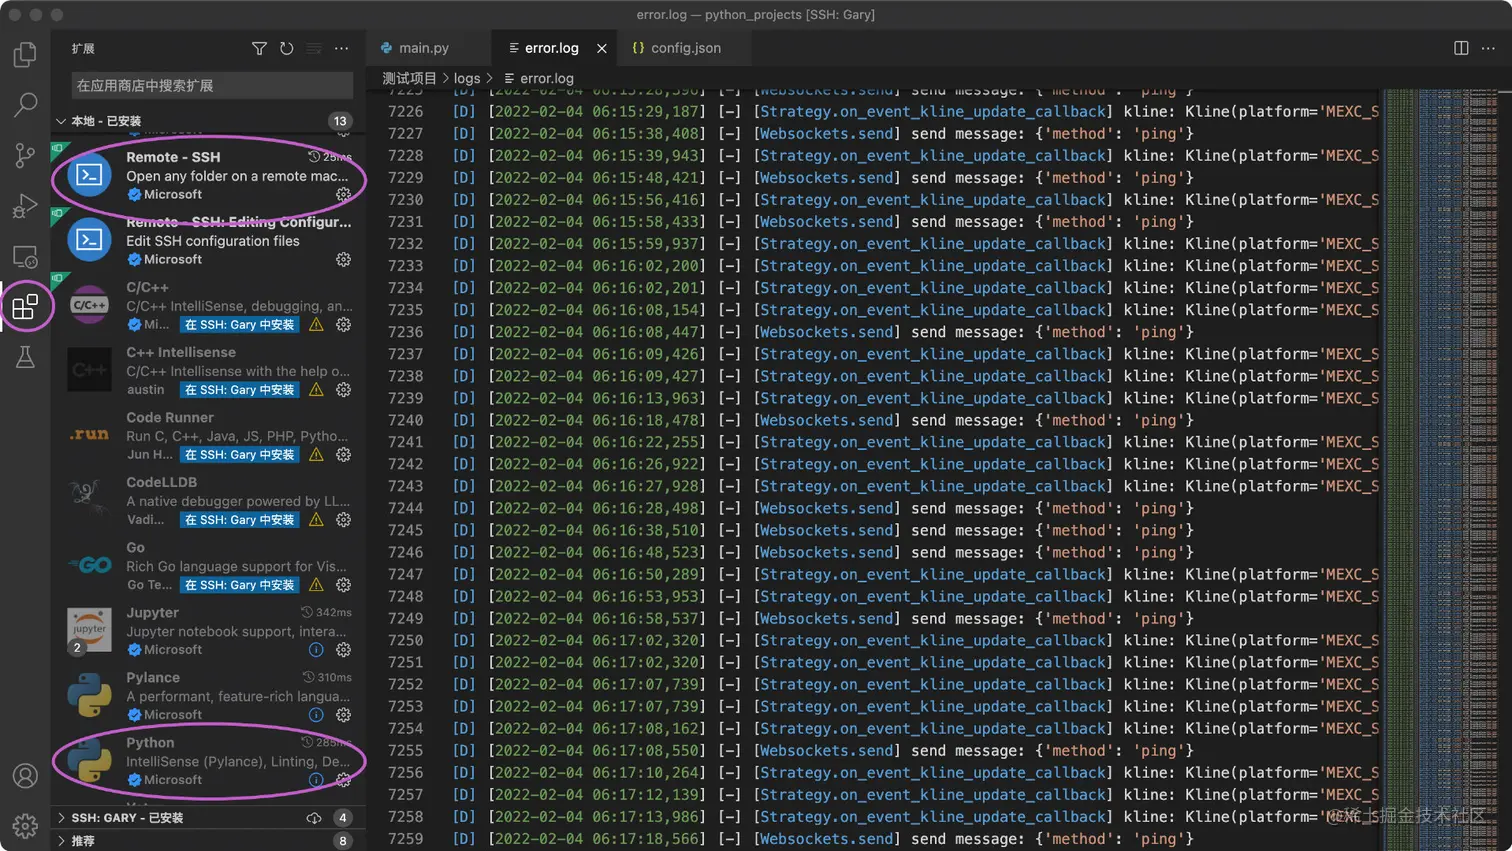Open the Explorer view in activity bar

(25, 54)
